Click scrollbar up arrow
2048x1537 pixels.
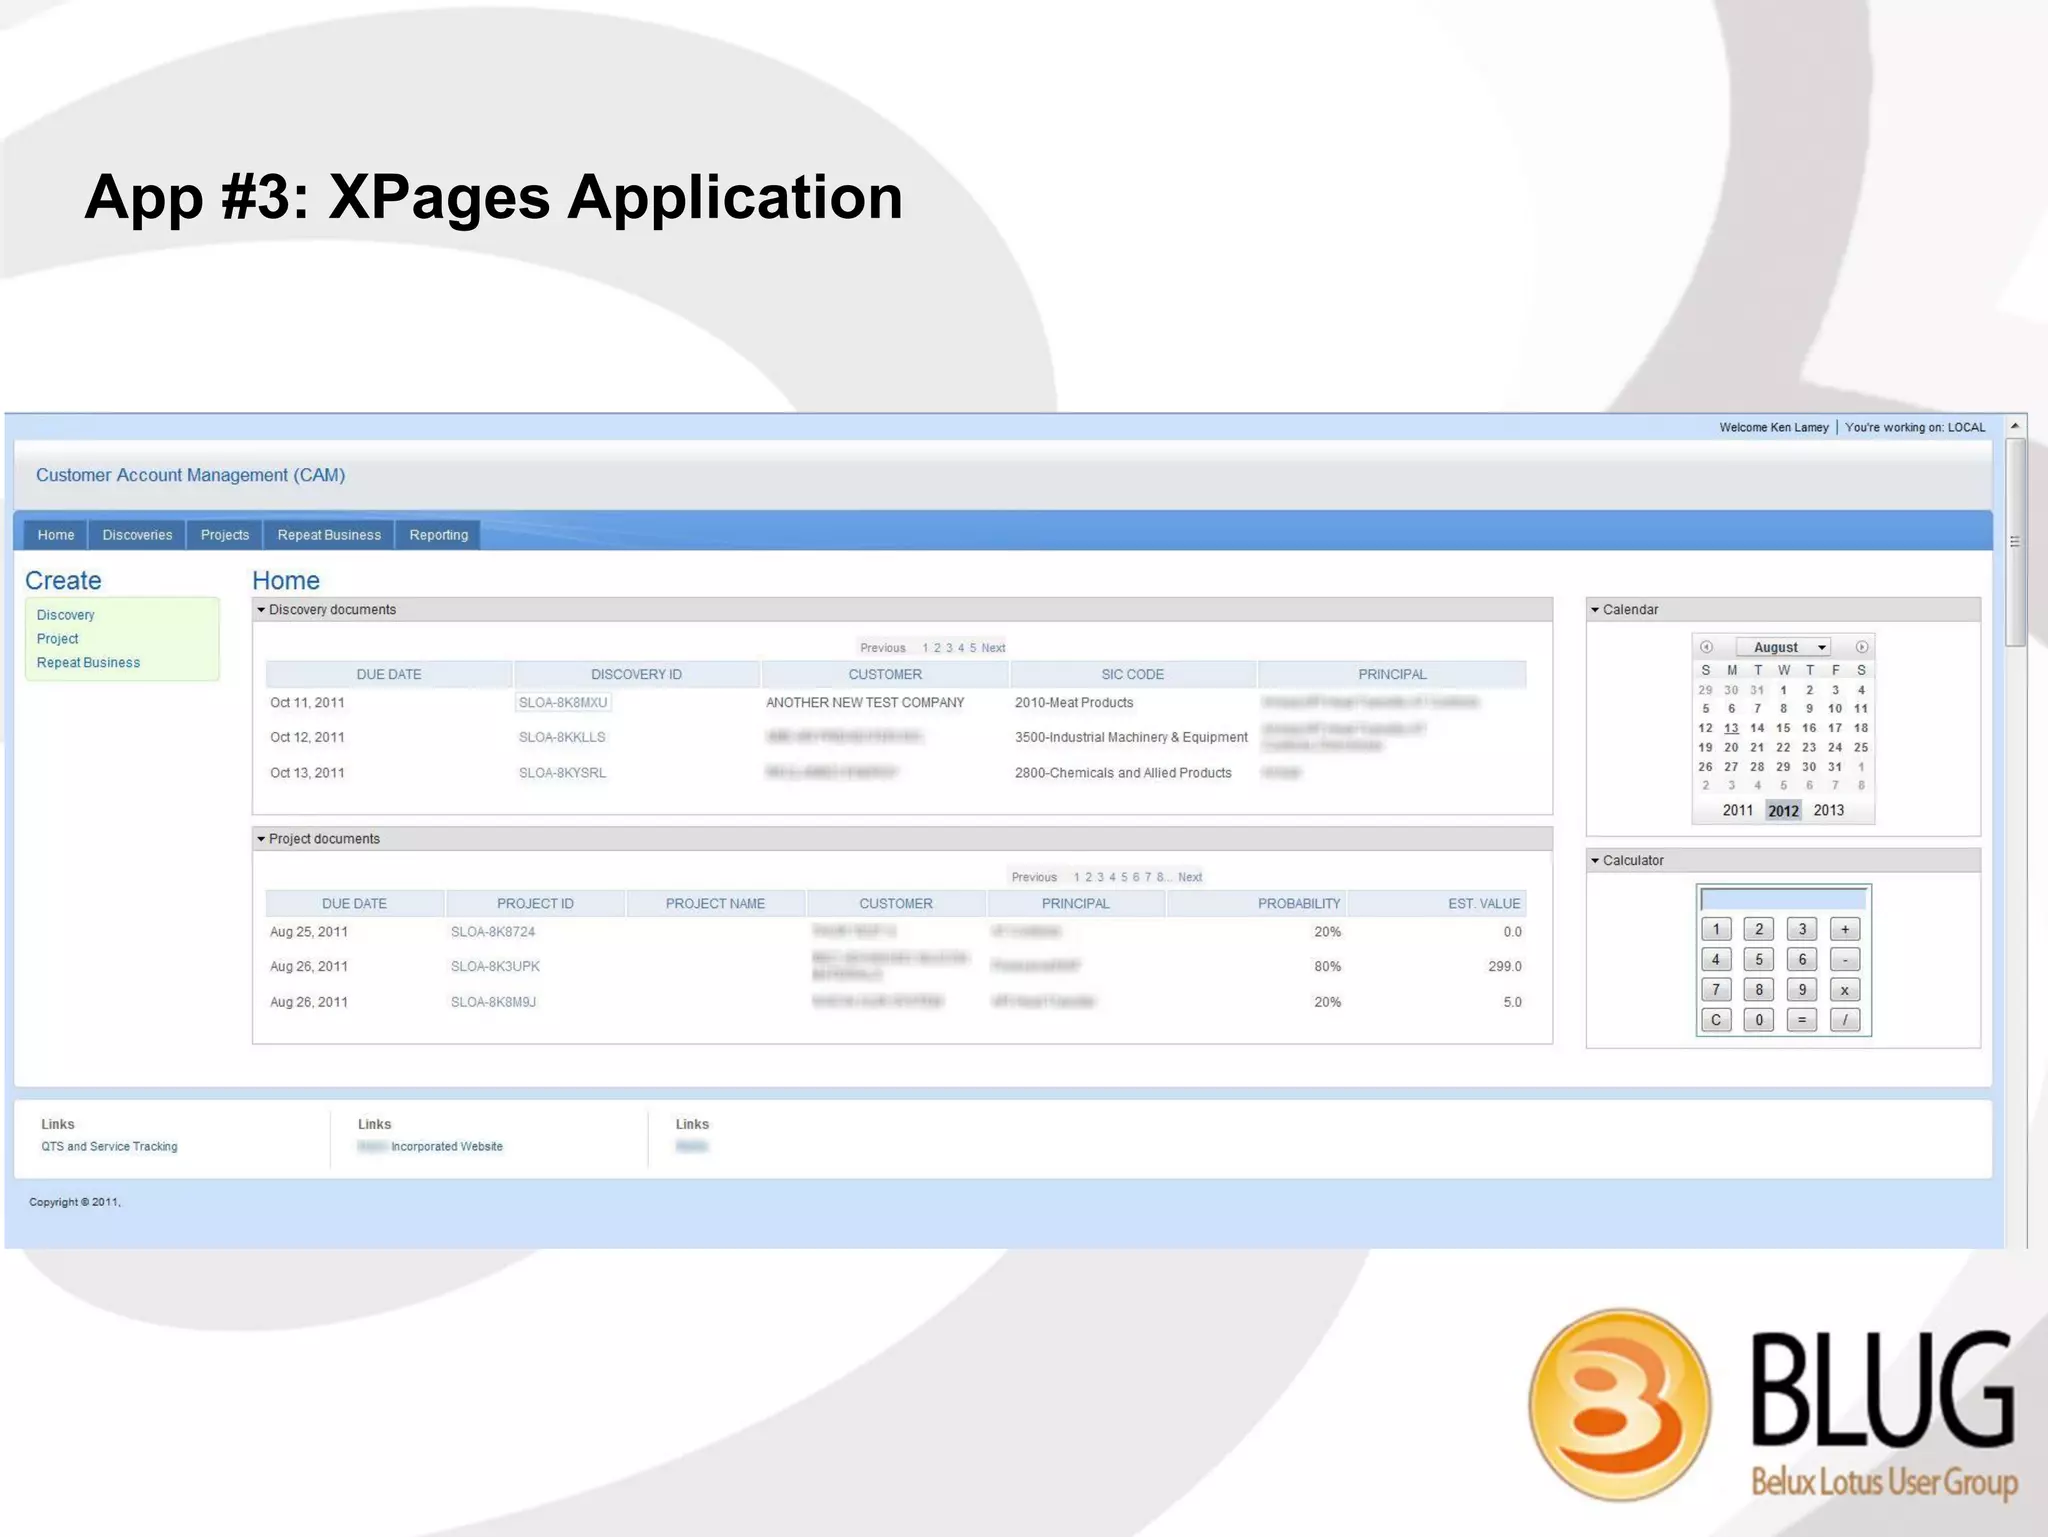[2015, 427]
